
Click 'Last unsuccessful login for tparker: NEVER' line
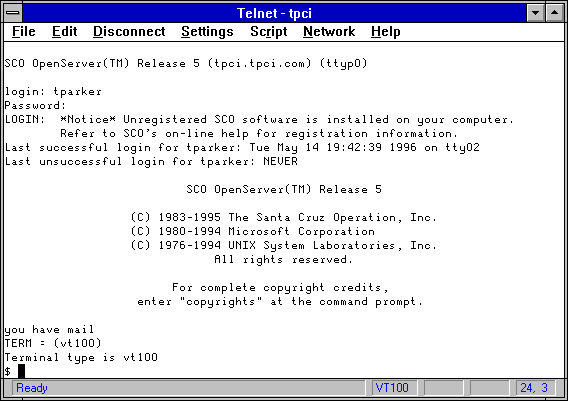(x=151, y=161)
